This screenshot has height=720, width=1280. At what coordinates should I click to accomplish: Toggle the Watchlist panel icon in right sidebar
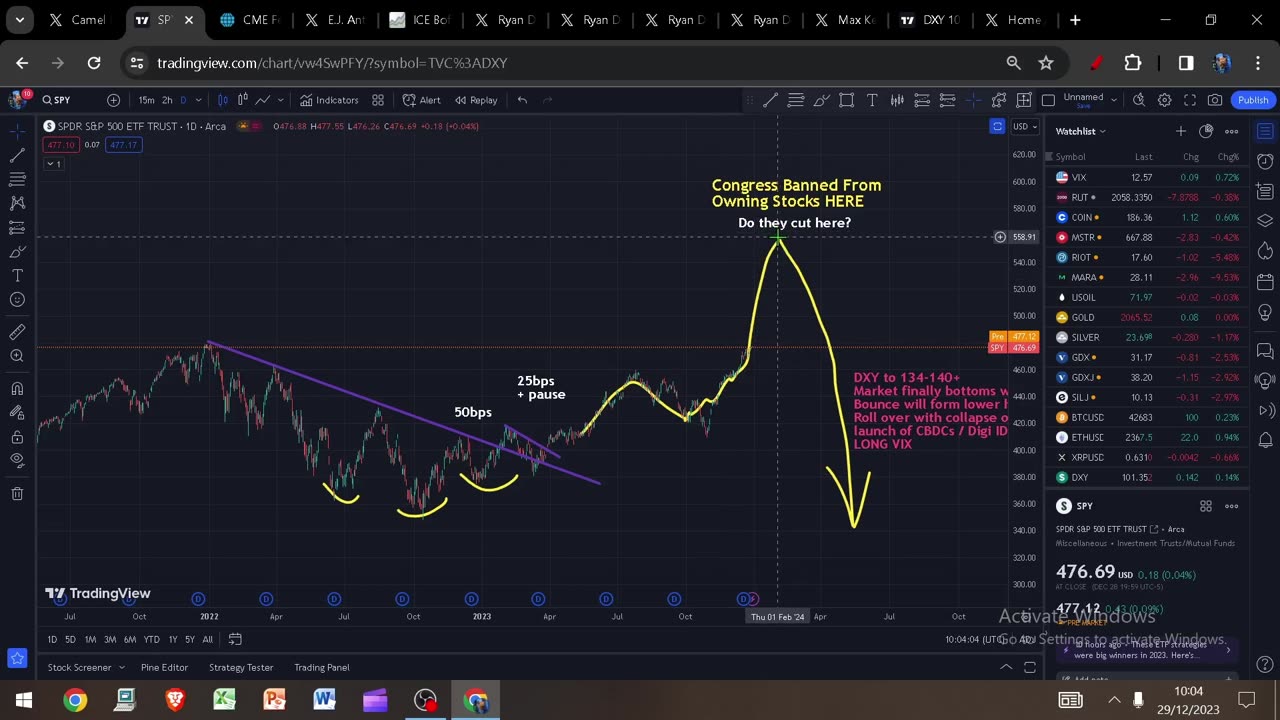tap(1265, 131)
